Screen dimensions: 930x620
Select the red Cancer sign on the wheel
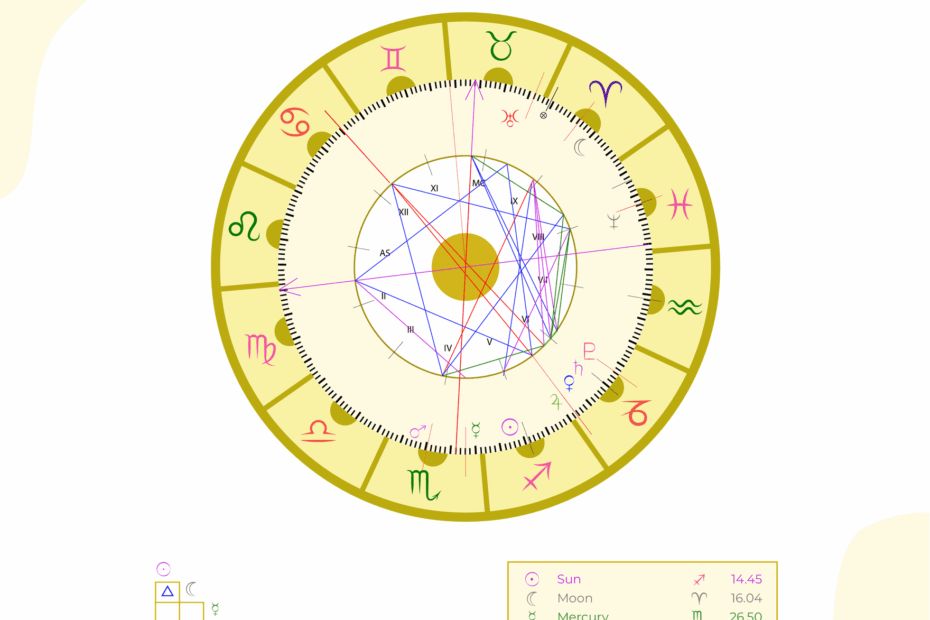[x=295, y=122]
